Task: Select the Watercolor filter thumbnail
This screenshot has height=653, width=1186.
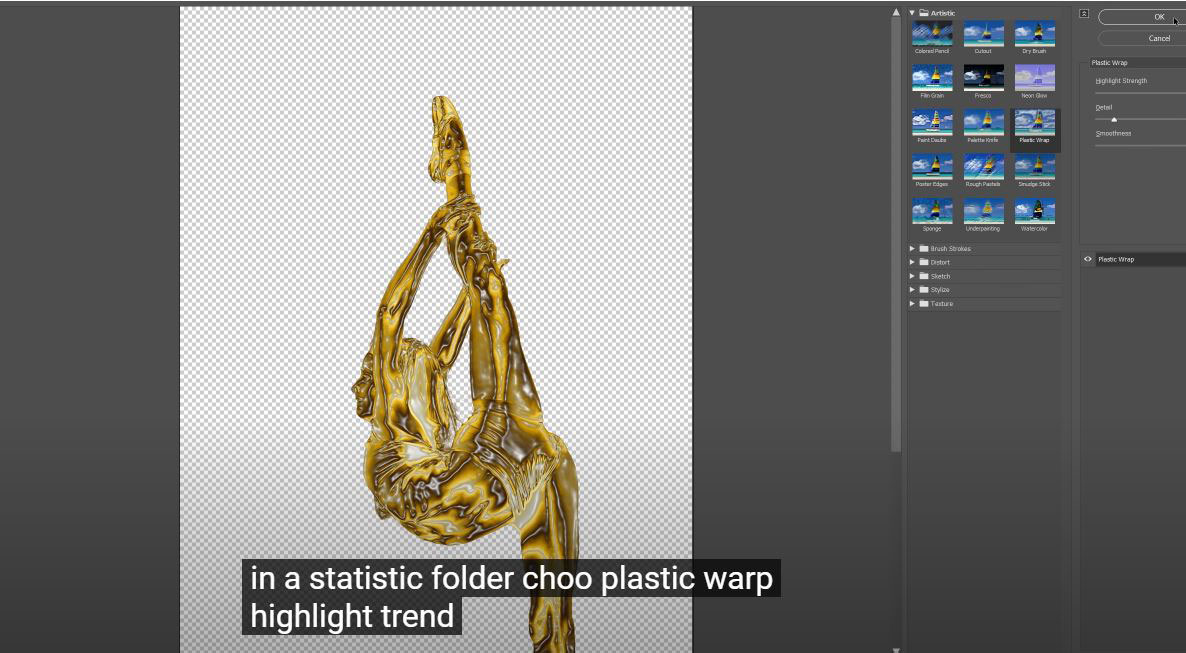Action: click(1034, 211)
